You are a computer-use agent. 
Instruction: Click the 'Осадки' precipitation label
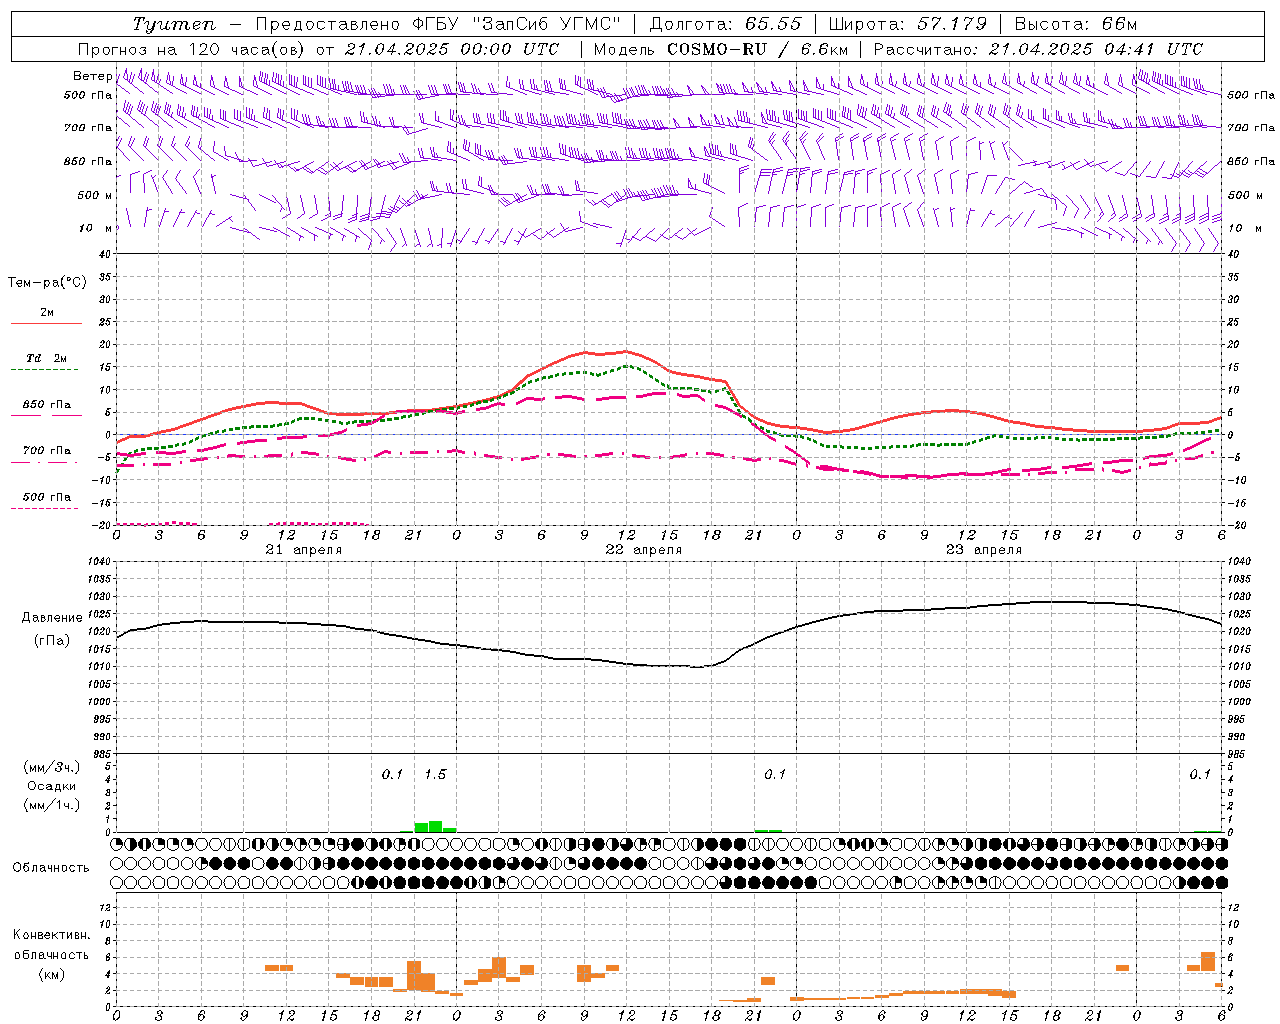[51, 786]
